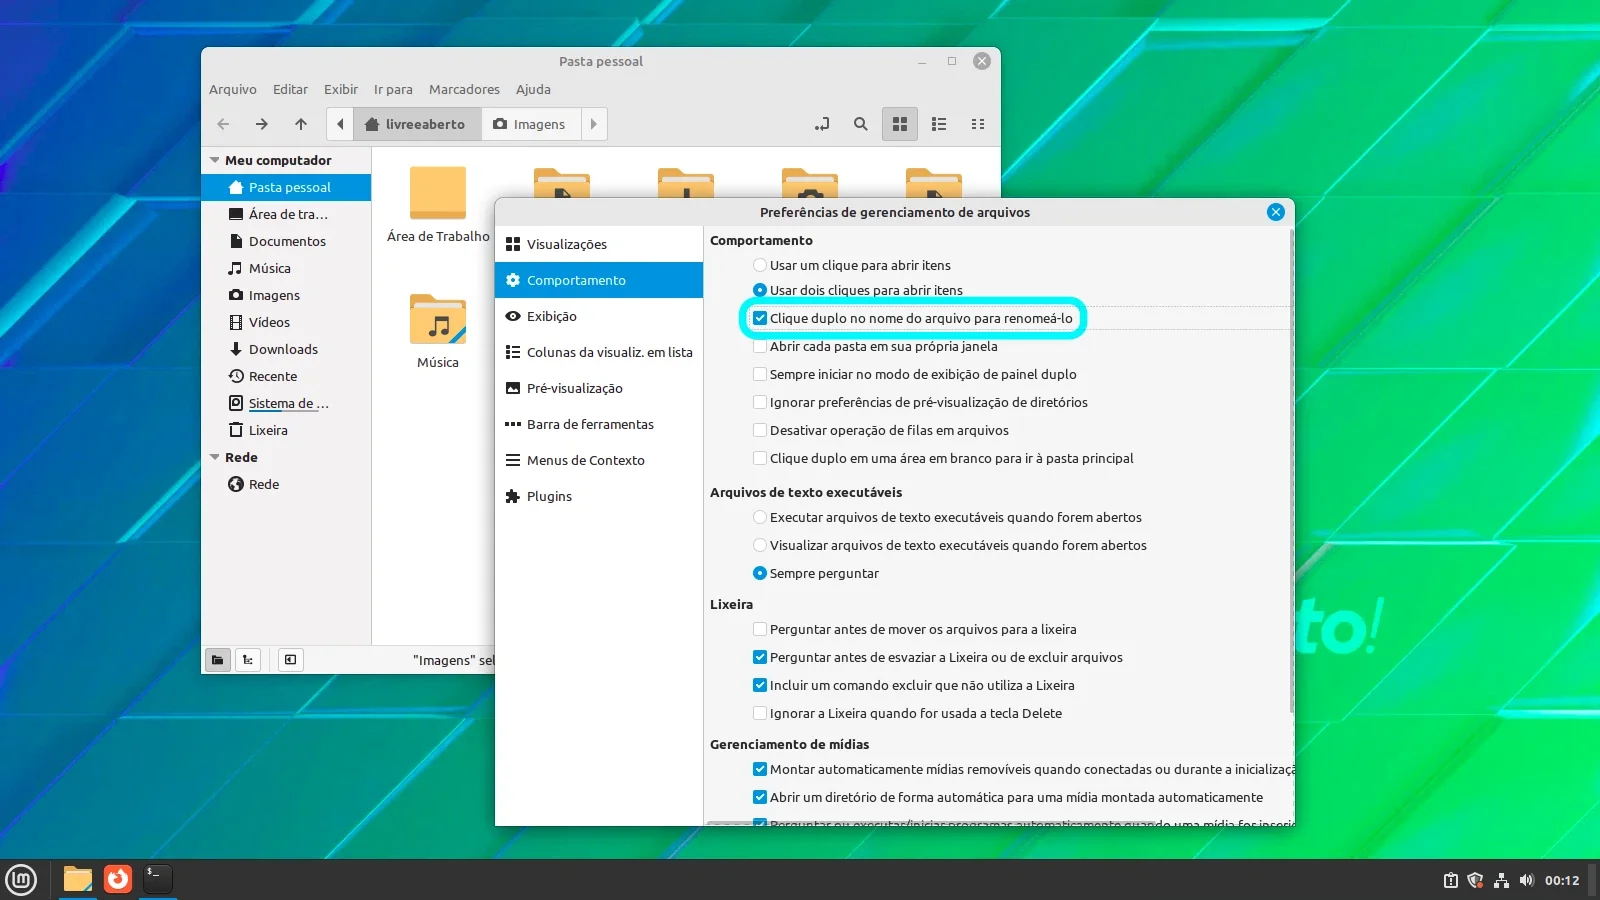
Task: Select 'Usar um clique para abrir itens'
Action: coord(851,266)
